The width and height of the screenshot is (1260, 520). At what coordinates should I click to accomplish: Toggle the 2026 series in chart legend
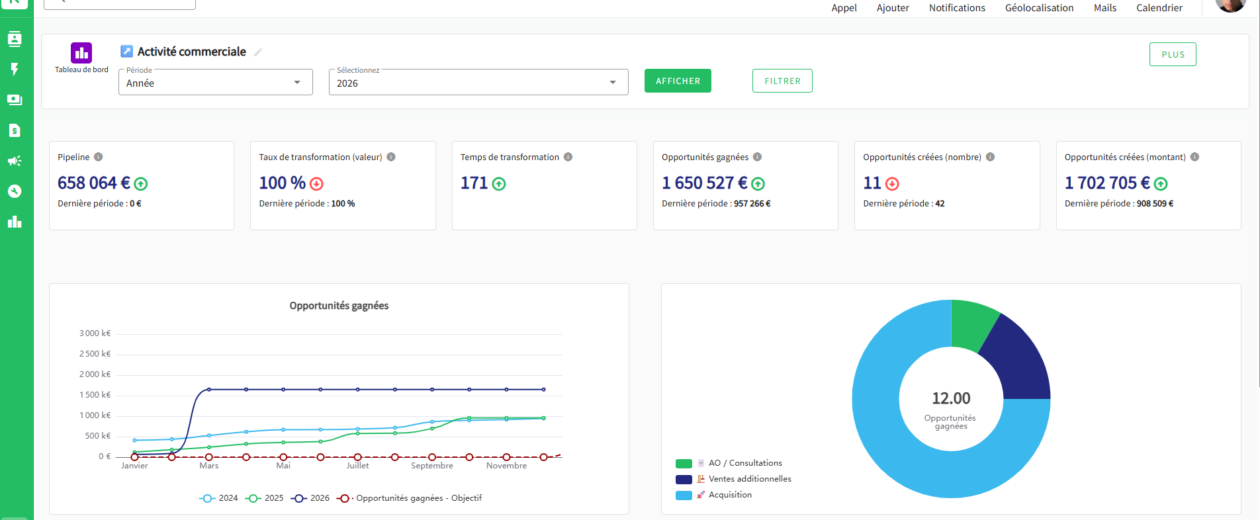click(x=311, y=497)
